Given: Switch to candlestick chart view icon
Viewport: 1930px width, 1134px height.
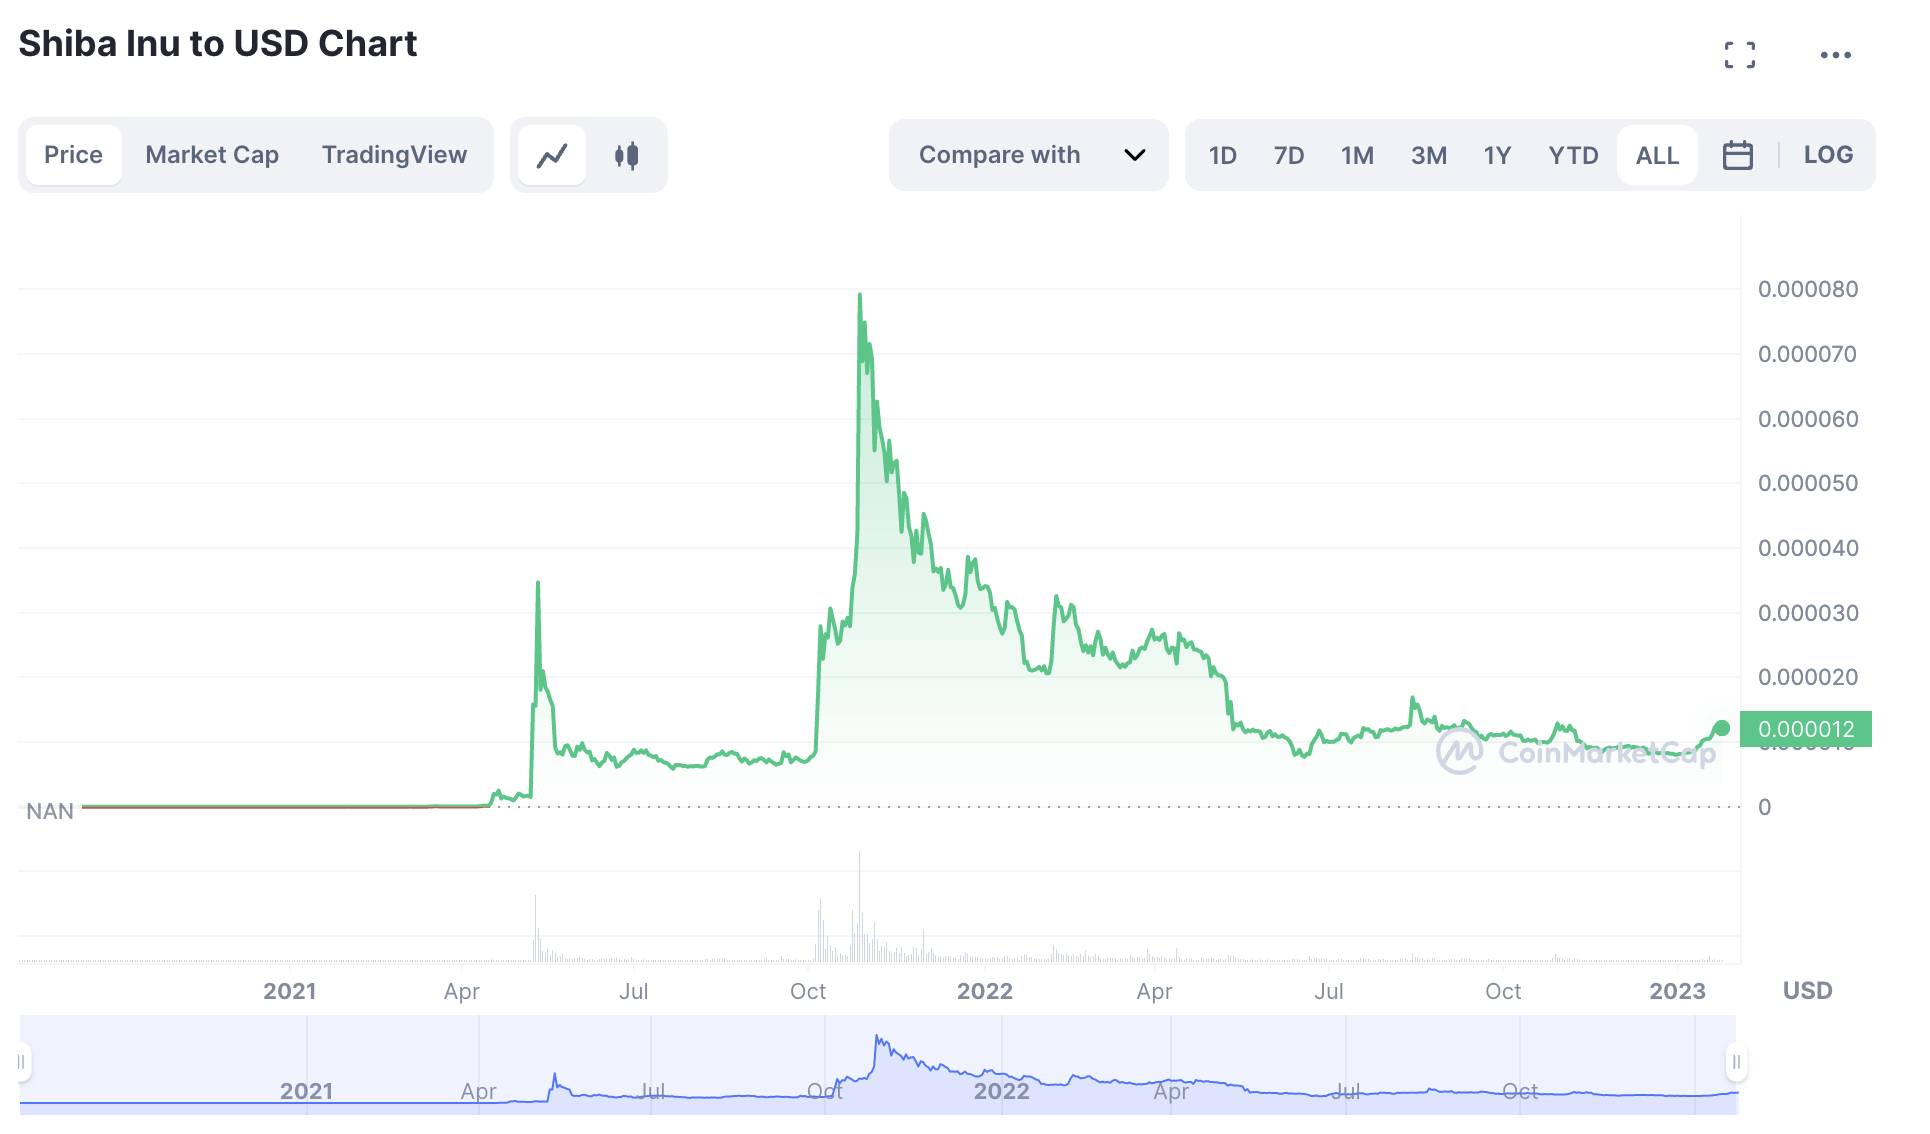Looking at the screenshot, I should (627, 155).
